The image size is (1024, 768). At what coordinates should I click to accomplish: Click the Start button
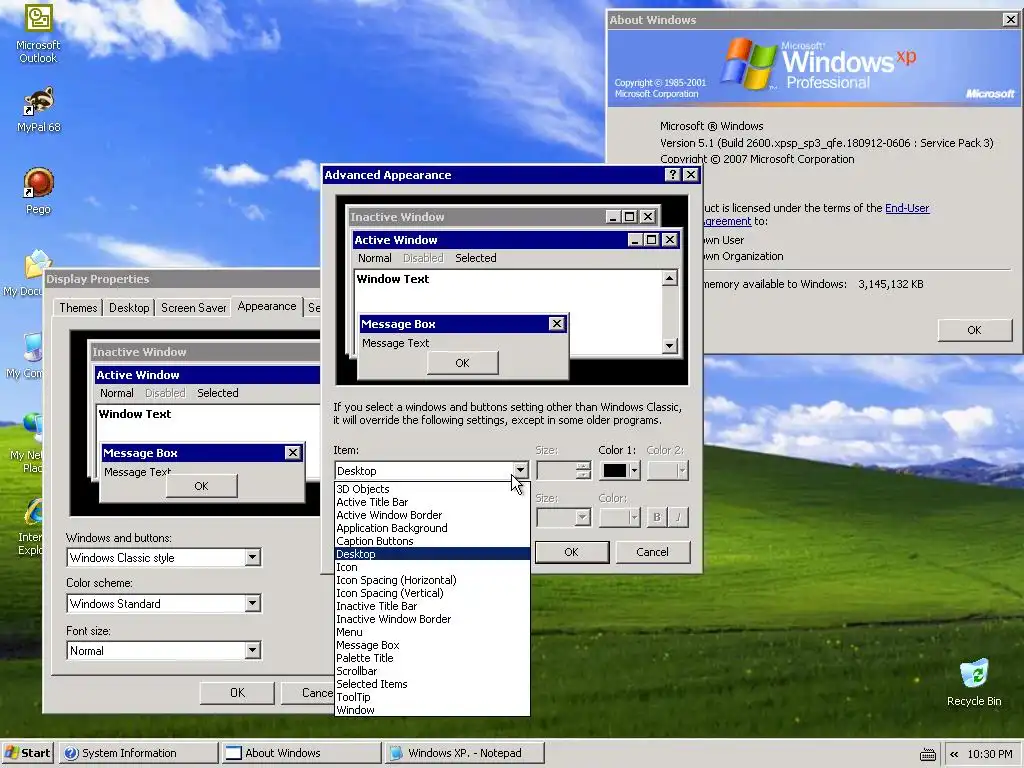point(27,753)
